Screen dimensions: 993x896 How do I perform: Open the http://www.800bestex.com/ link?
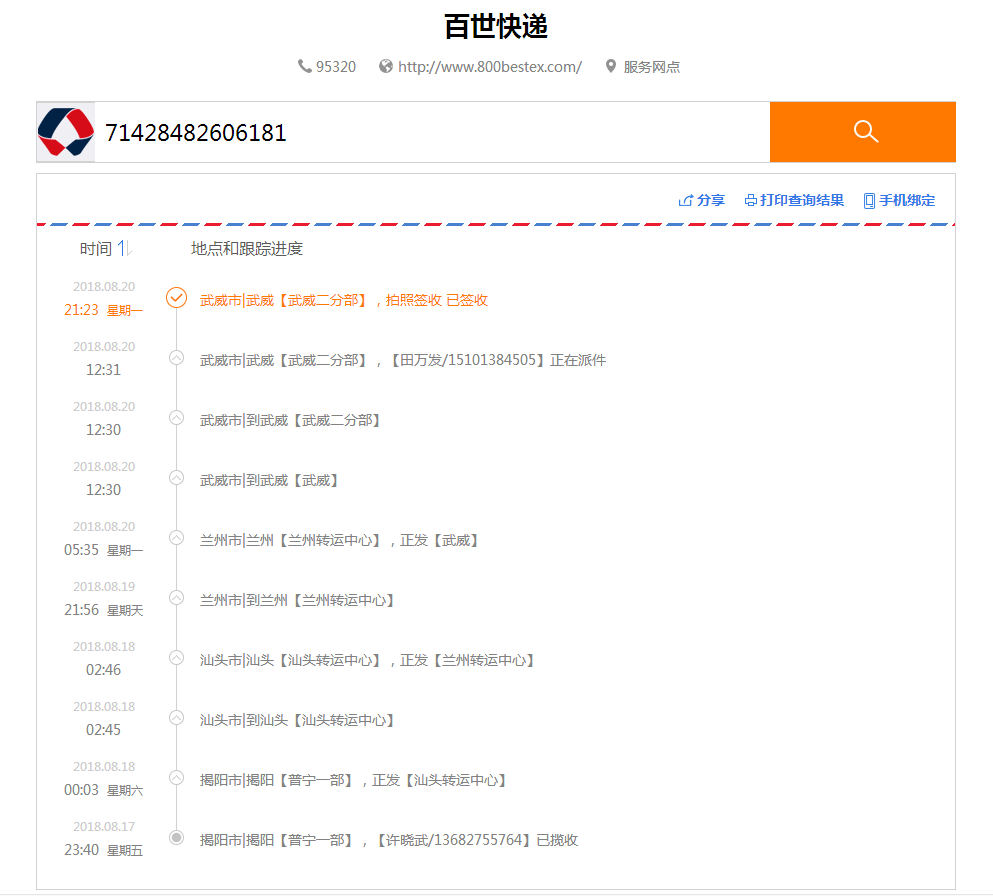[490, 66]
